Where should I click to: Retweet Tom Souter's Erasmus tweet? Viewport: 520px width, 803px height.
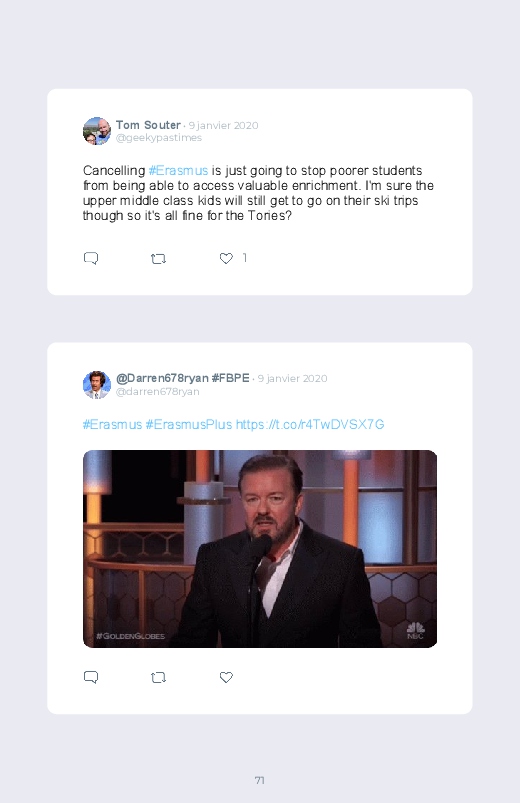[x=158, y=259]
